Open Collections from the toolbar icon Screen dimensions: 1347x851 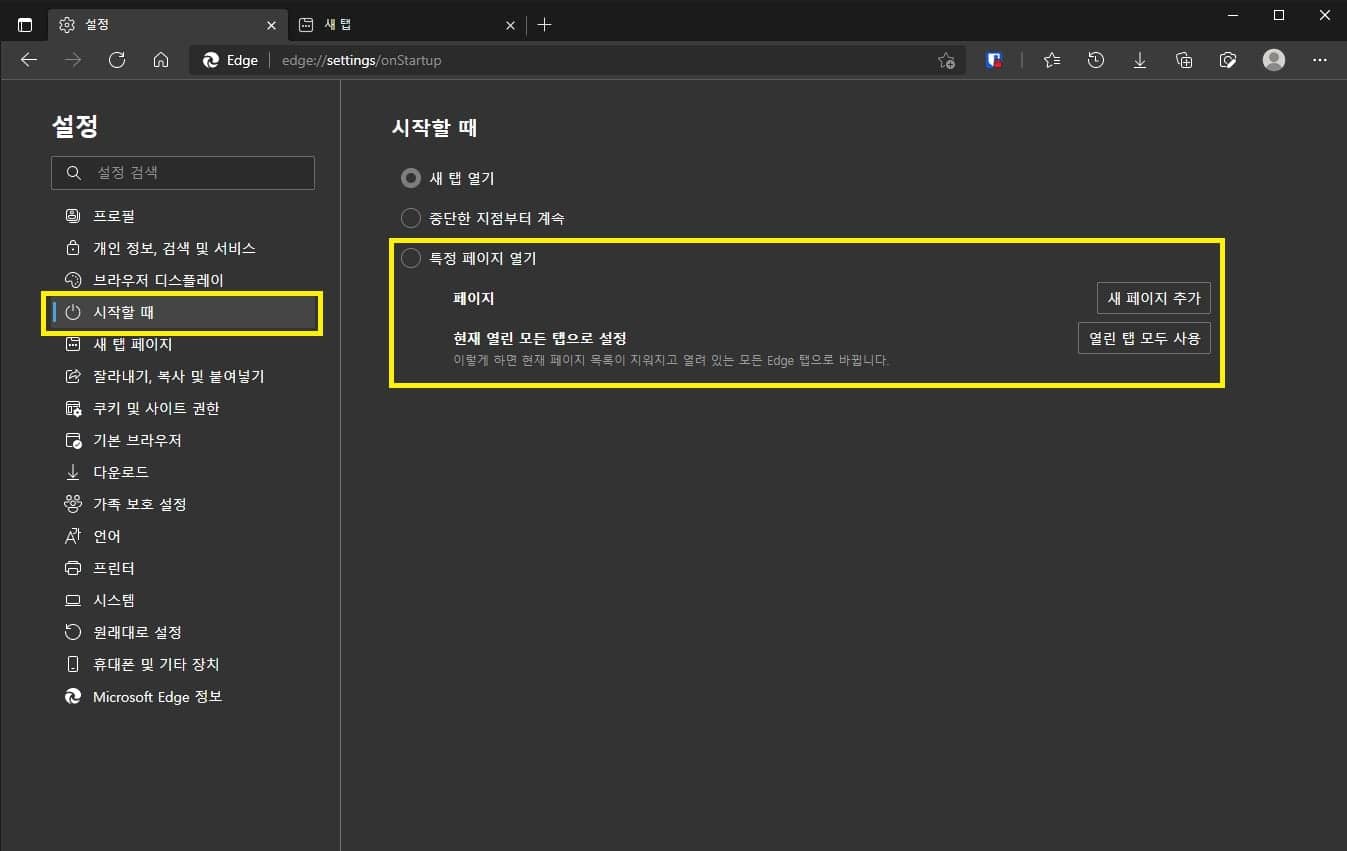click(1184, 60)
